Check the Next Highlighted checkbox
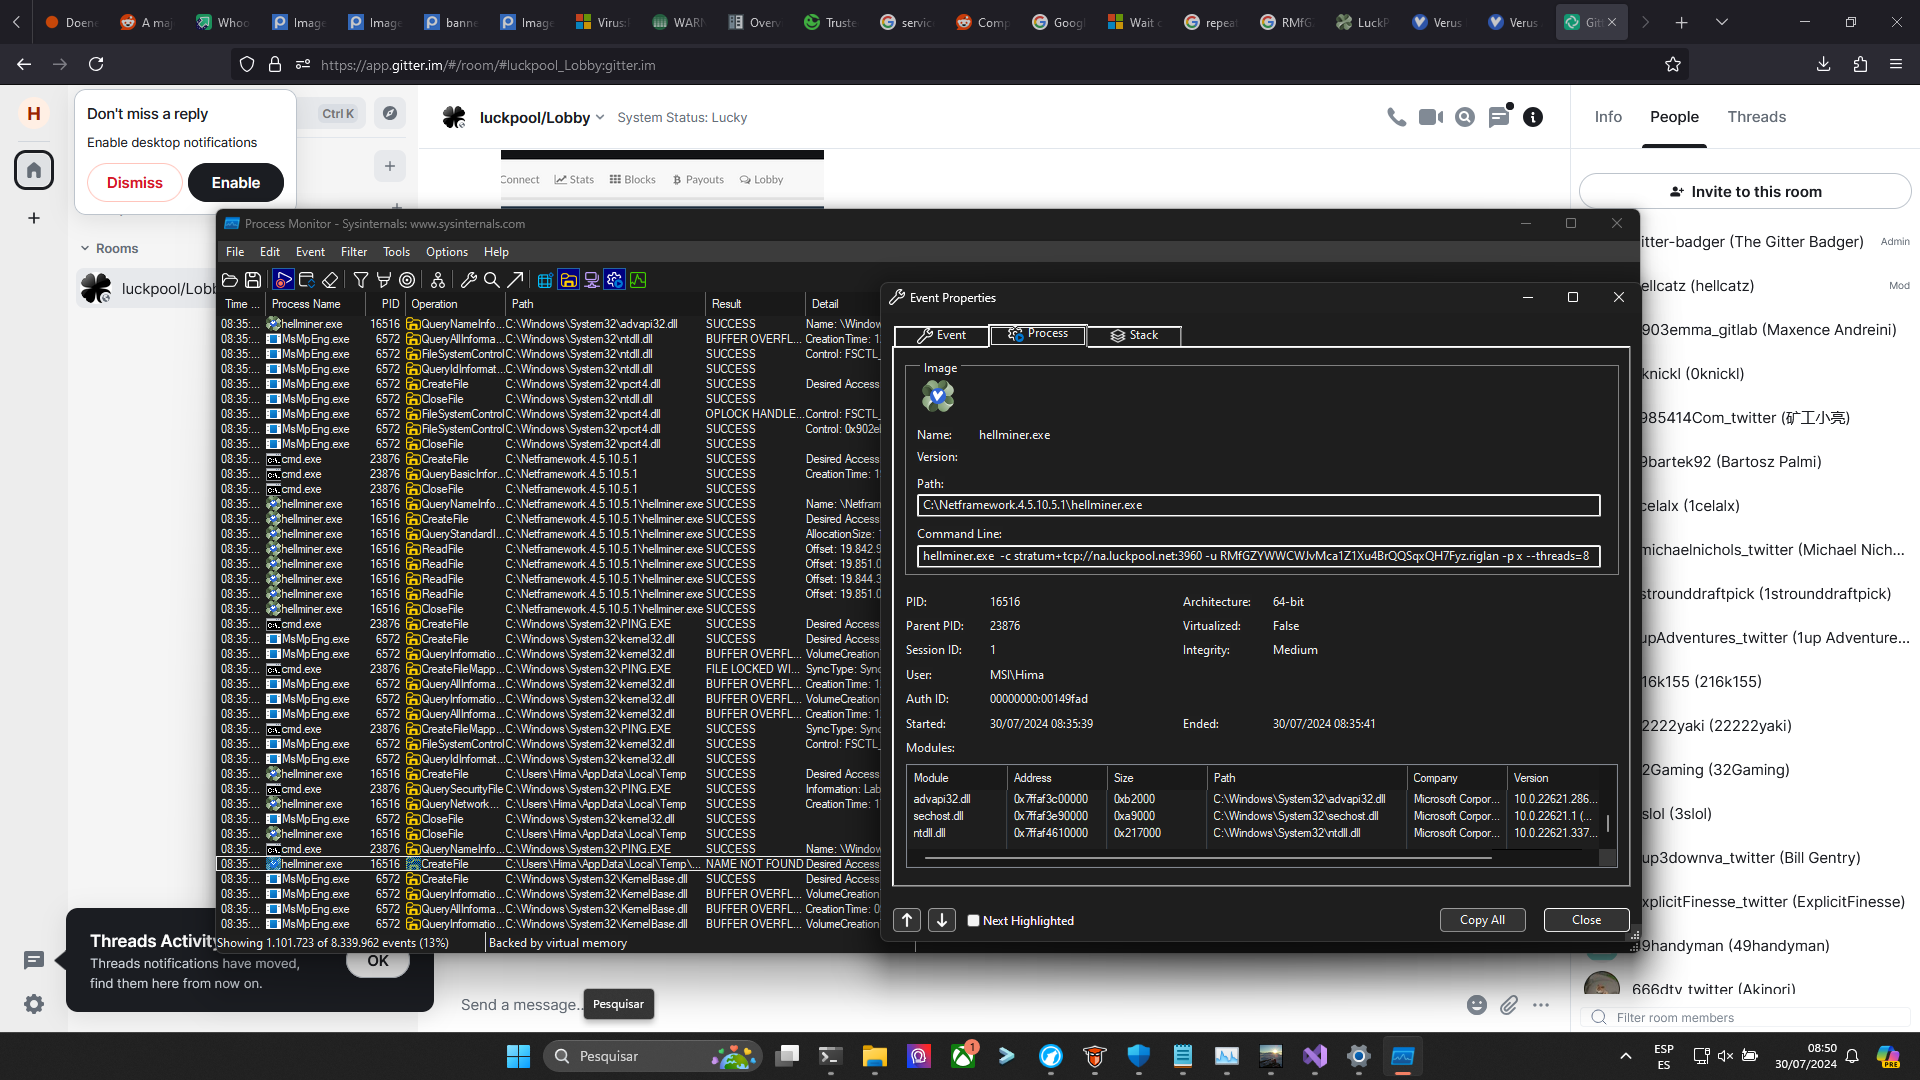Viewport: 1920px width, 1080px height. coord(973,921)
